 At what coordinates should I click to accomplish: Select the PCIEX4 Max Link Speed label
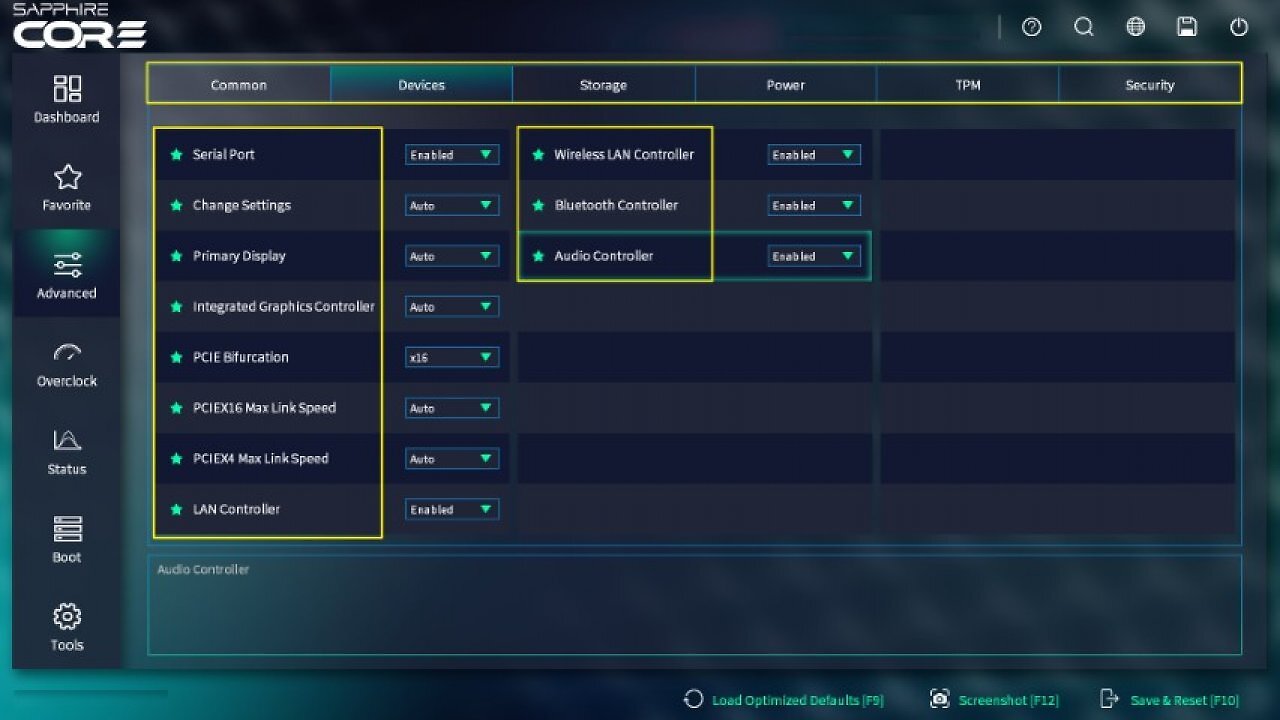click(261, 458)
